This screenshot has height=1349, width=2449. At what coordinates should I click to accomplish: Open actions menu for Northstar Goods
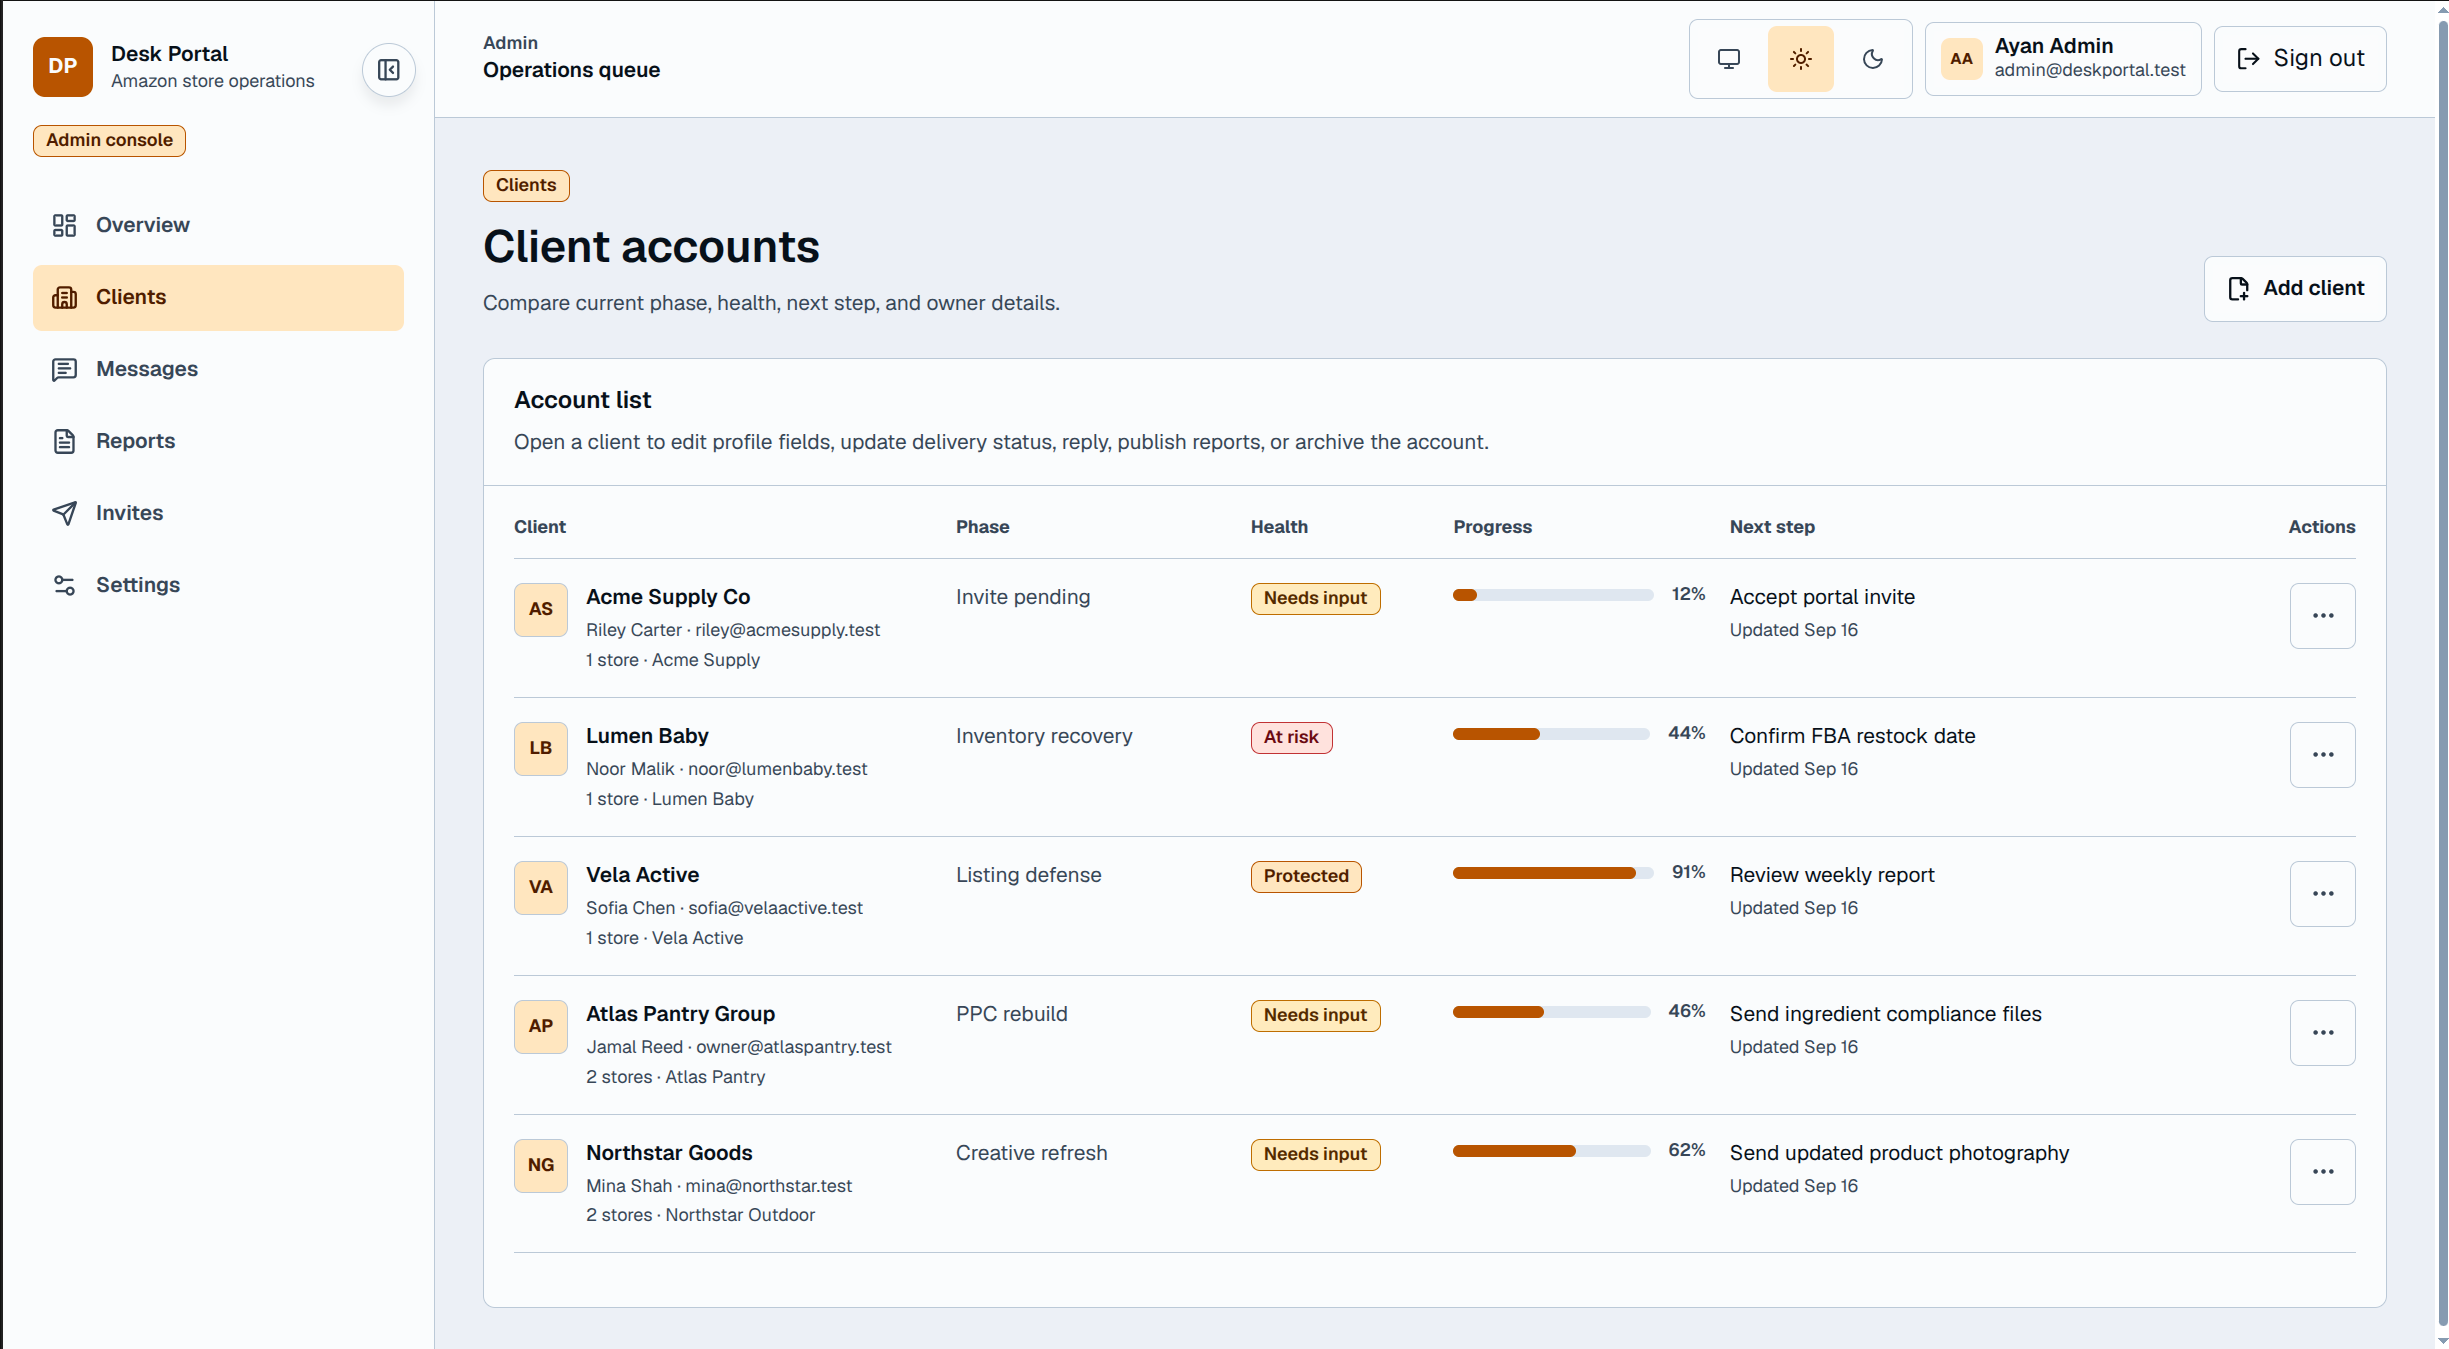tap(2322, 1172)
